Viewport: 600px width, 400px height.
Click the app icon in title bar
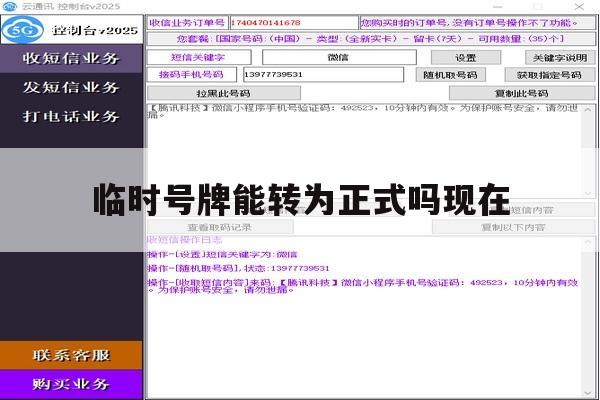tap(10, 6)
